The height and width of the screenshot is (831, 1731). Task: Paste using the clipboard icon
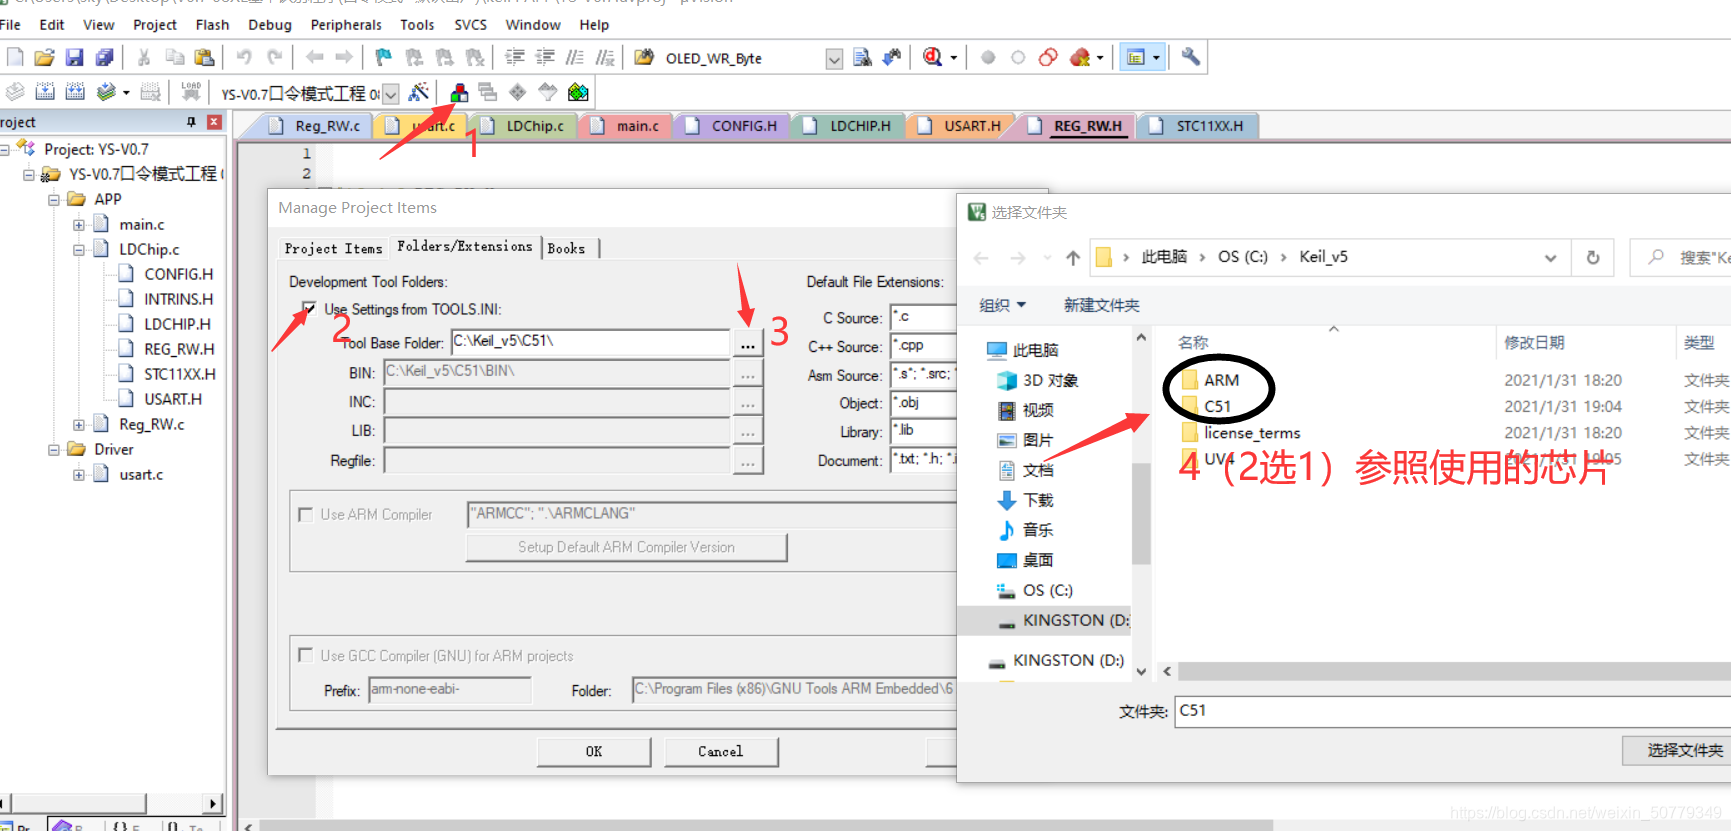[204, 57]
